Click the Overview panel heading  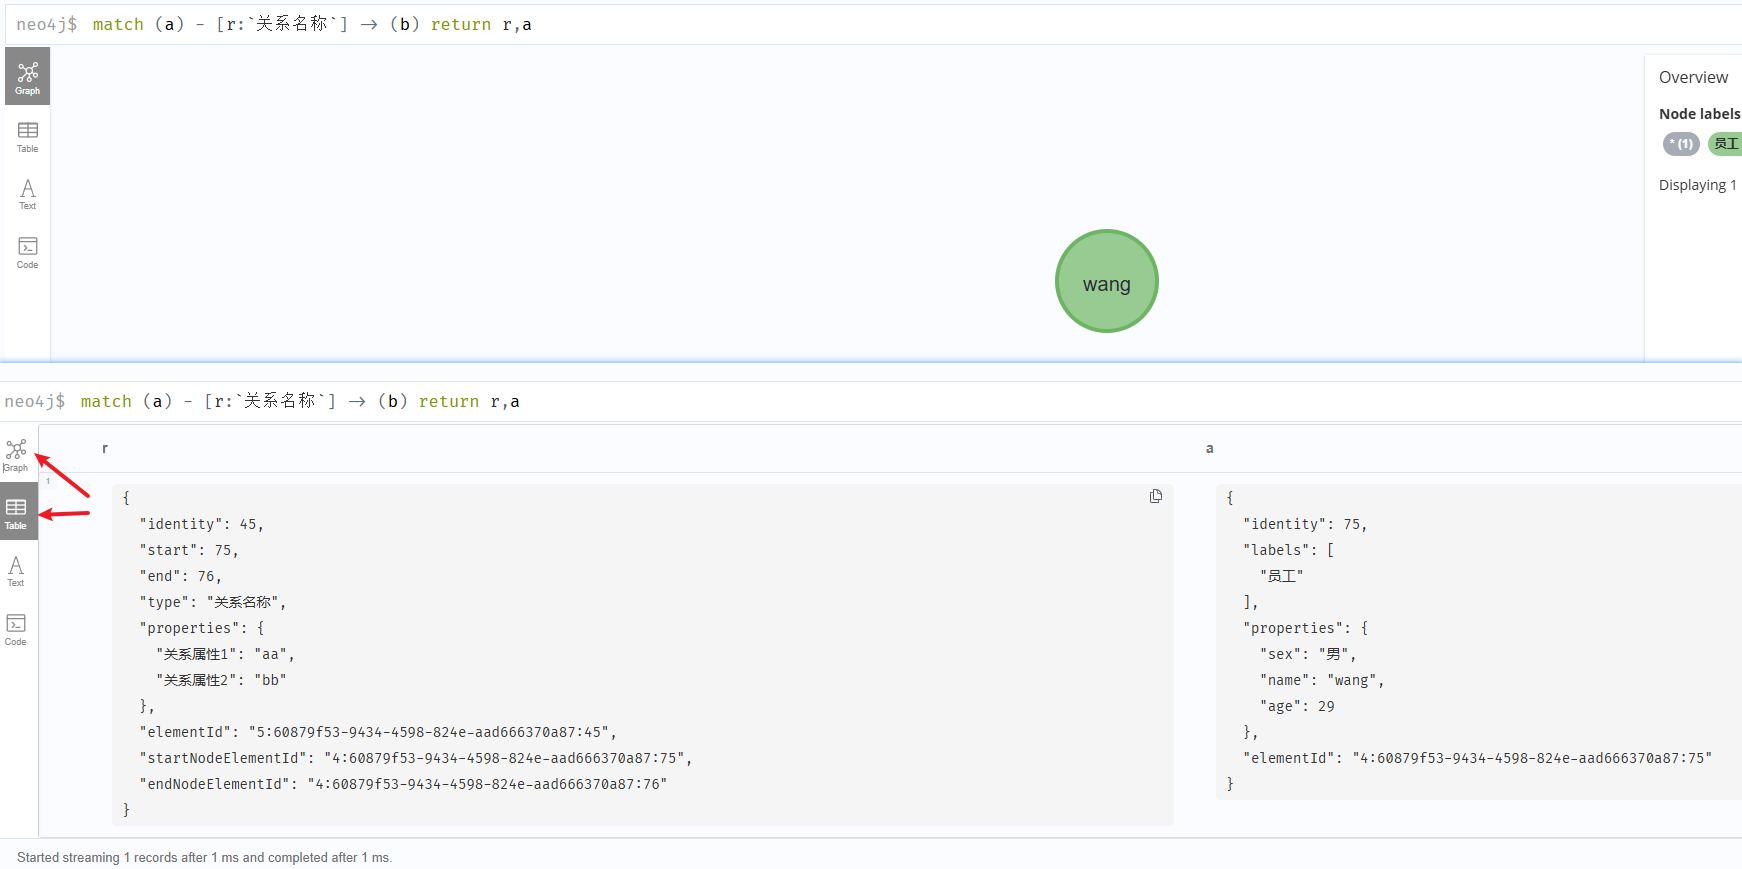point(1693,77)
